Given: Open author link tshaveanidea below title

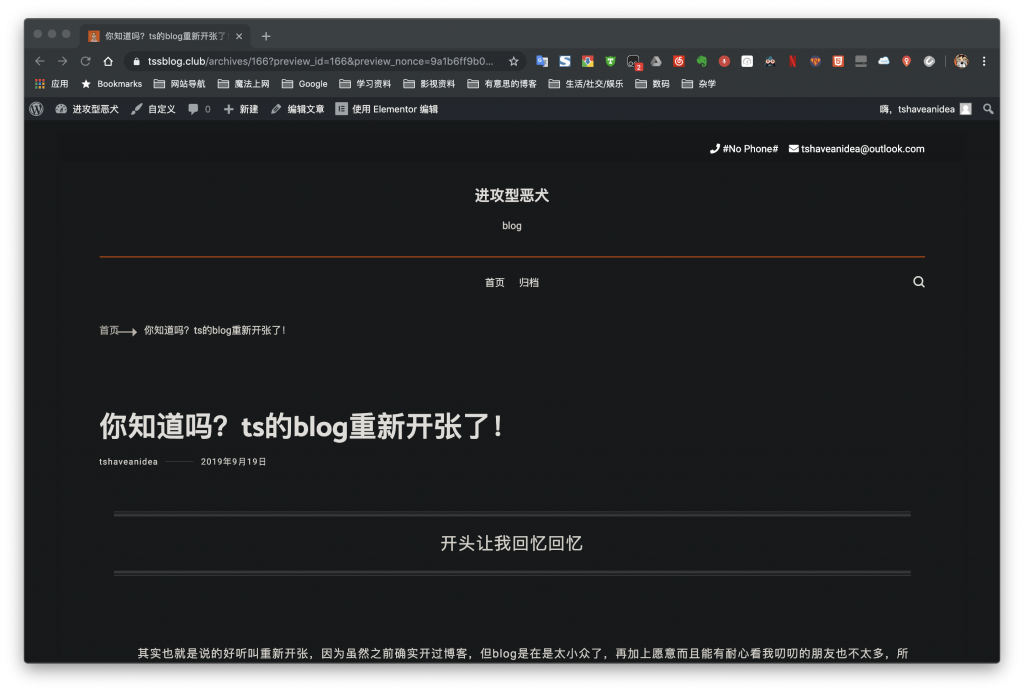Looking at the screenshot, I should 128,462.
